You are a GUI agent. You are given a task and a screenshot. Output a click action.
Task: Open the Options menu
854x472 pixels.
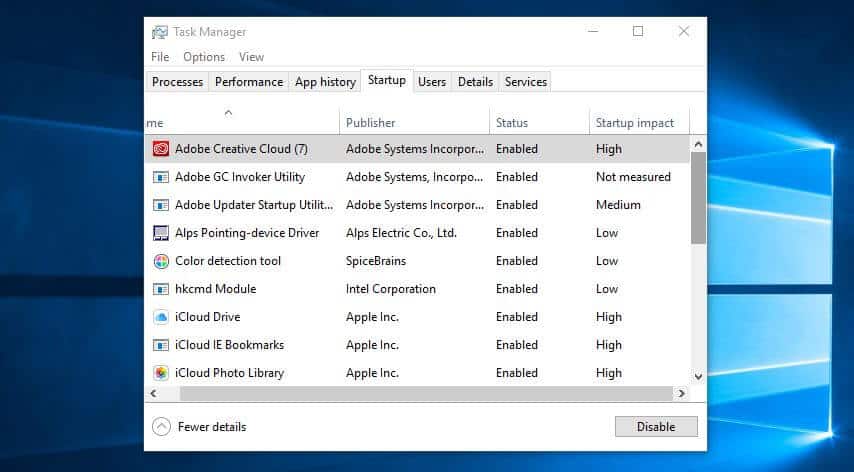[204, 57]
